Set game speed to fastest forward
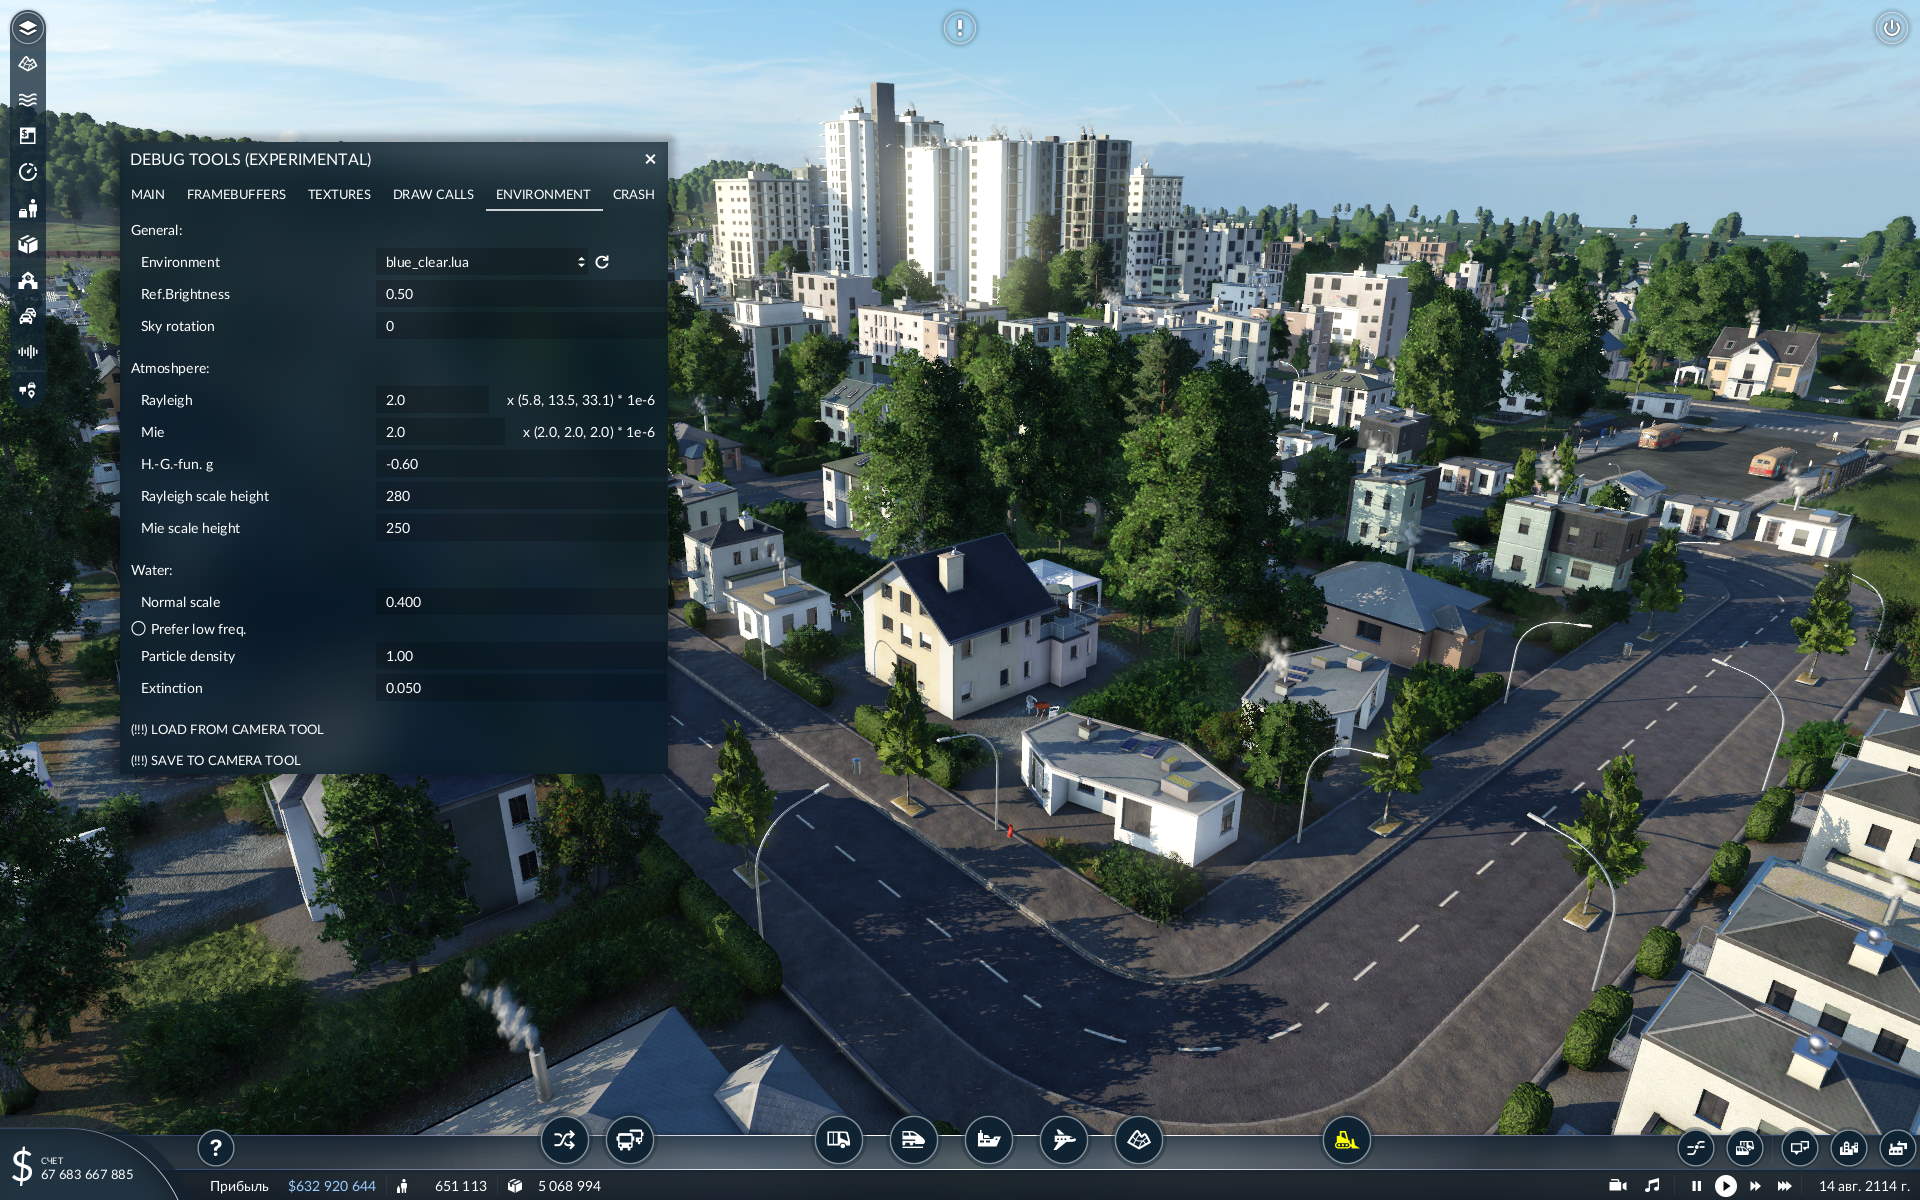Screen dimensions: 1920x1200 point(1784,1186)
